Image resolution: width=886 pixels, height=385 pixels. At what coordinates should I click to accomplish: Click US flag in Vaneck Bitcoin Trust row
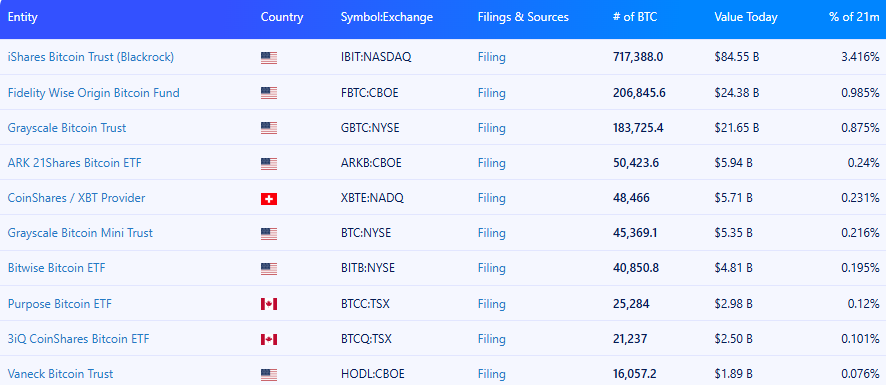(269, 374)
